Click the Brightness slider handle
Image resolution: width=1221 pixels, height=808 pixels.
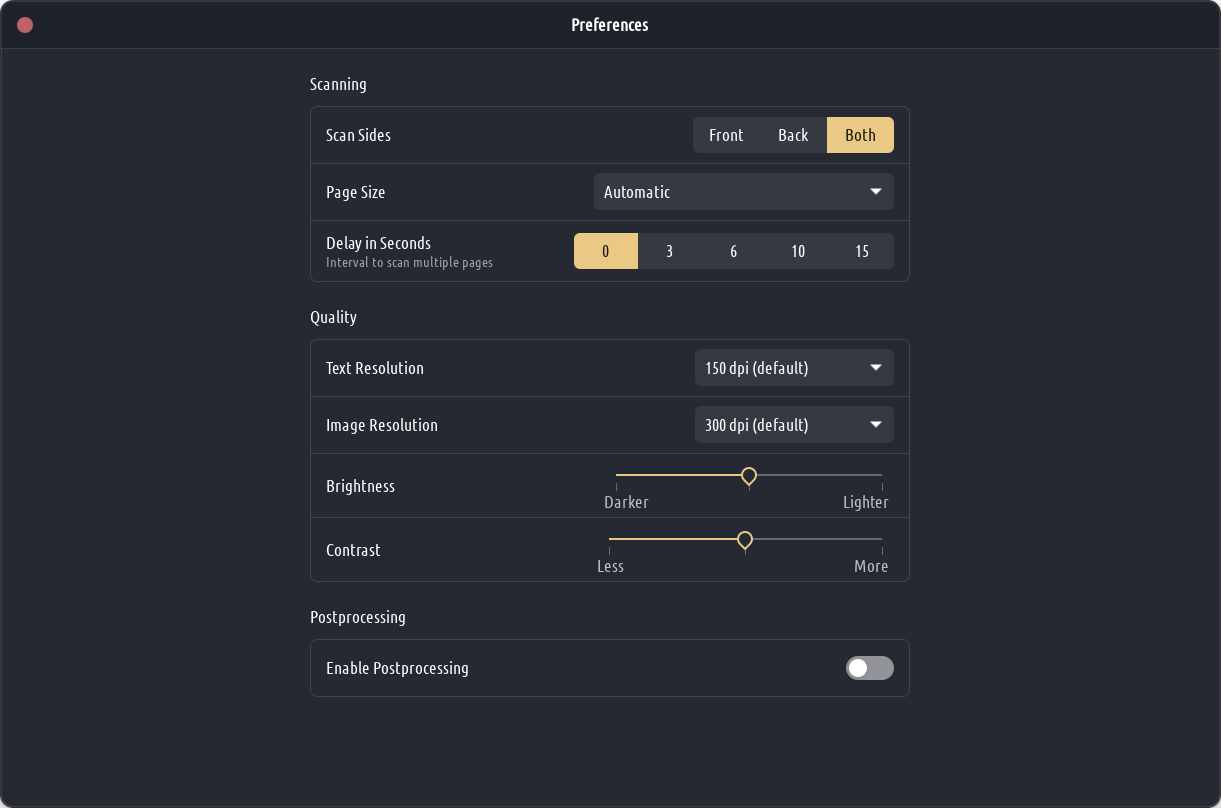point(748,476)
